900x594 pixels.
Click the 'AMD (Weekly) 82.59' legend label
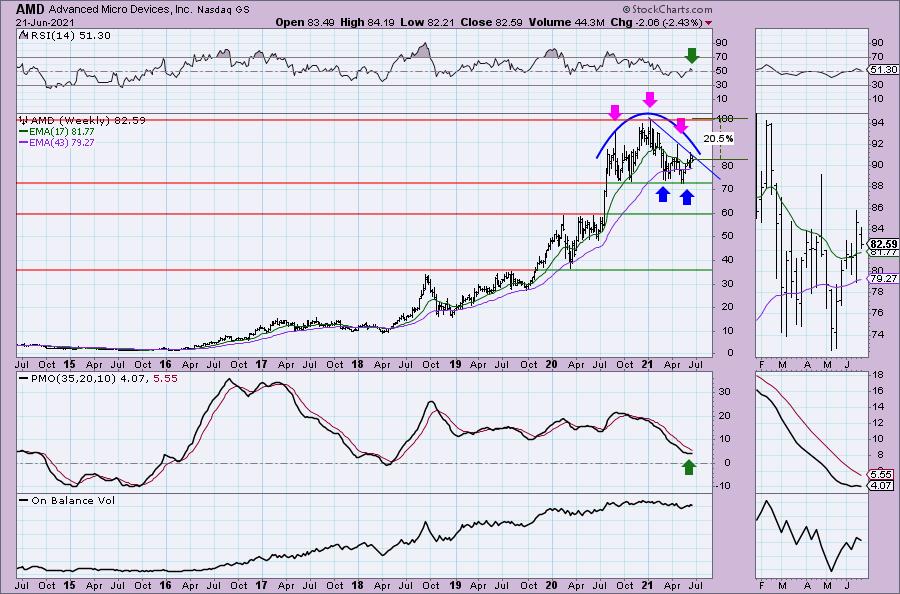(x=88, y=120)
